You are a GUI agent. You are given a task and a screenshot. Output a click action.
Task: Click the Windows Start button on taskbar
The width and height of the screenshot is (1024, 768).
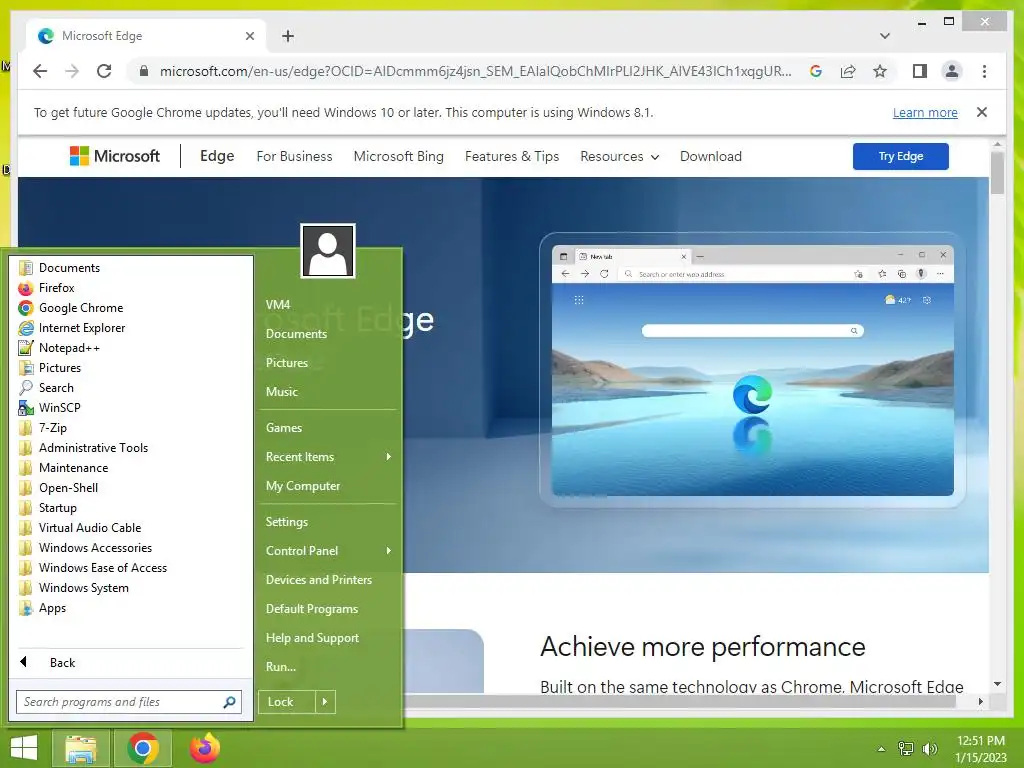[24, 748]
